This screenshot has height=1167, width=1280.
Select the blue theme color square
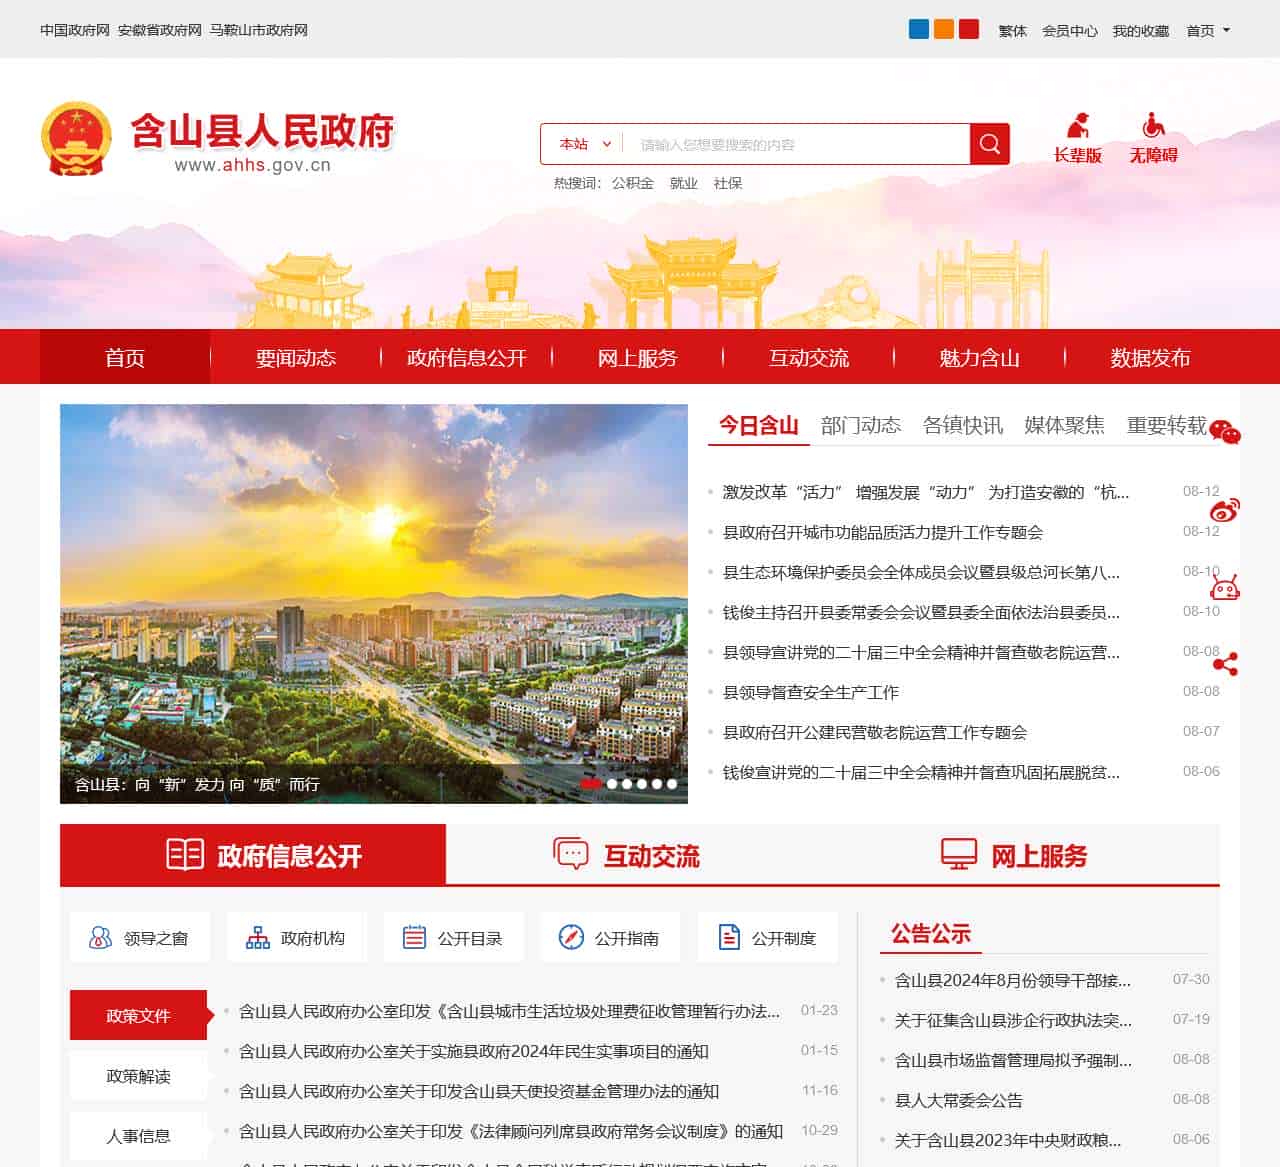[919, 29]
